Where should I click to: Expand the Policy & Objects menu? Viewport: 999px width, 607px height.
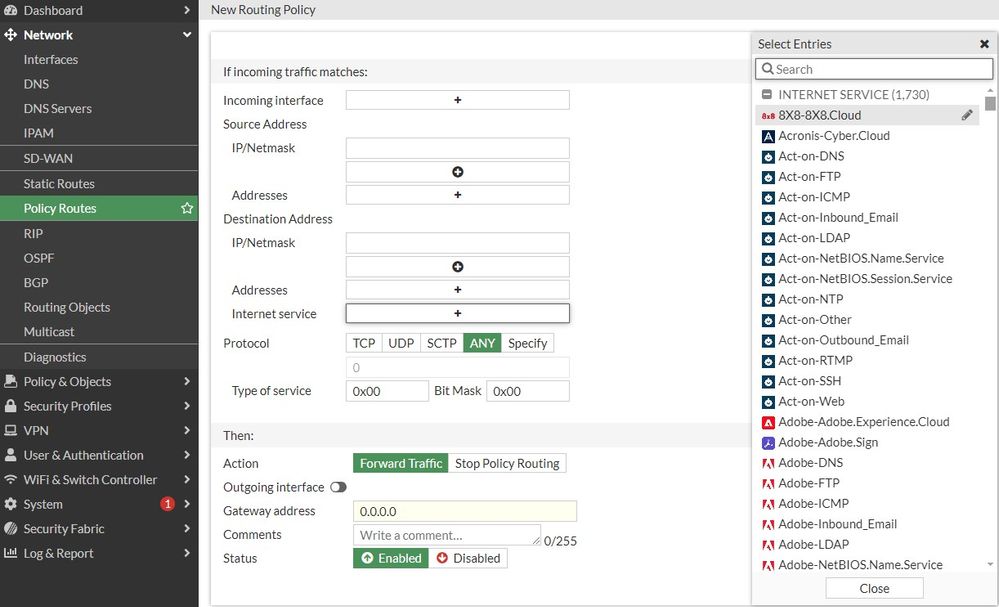187,381
